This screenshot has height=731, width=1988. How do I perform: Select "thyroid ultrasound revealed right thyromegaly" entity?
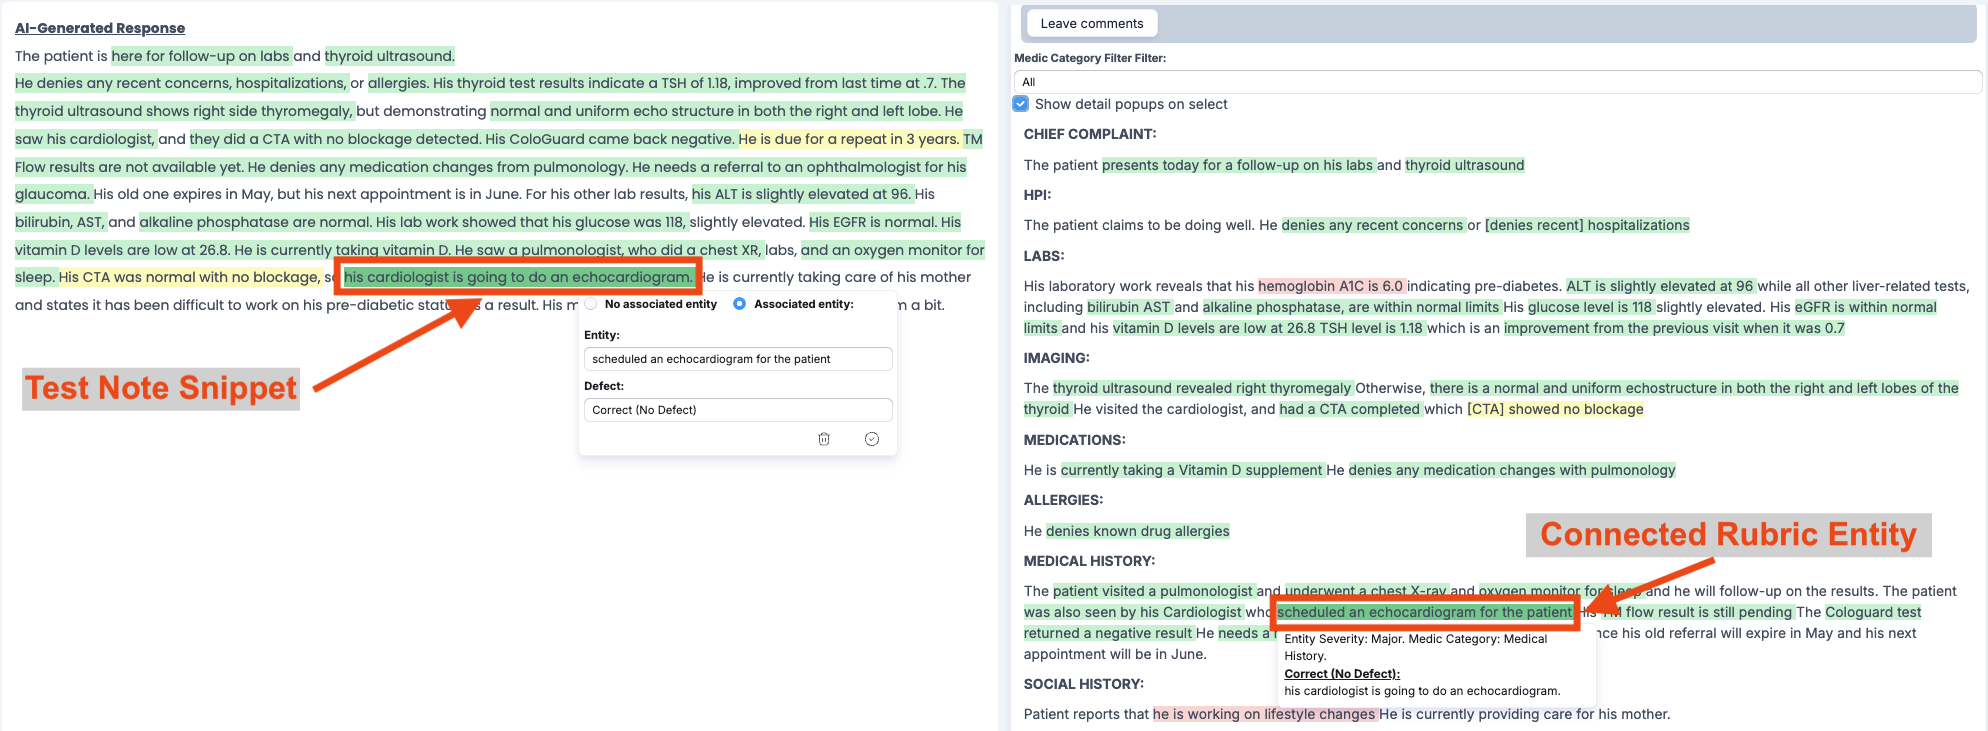(x=1202, y=388)
